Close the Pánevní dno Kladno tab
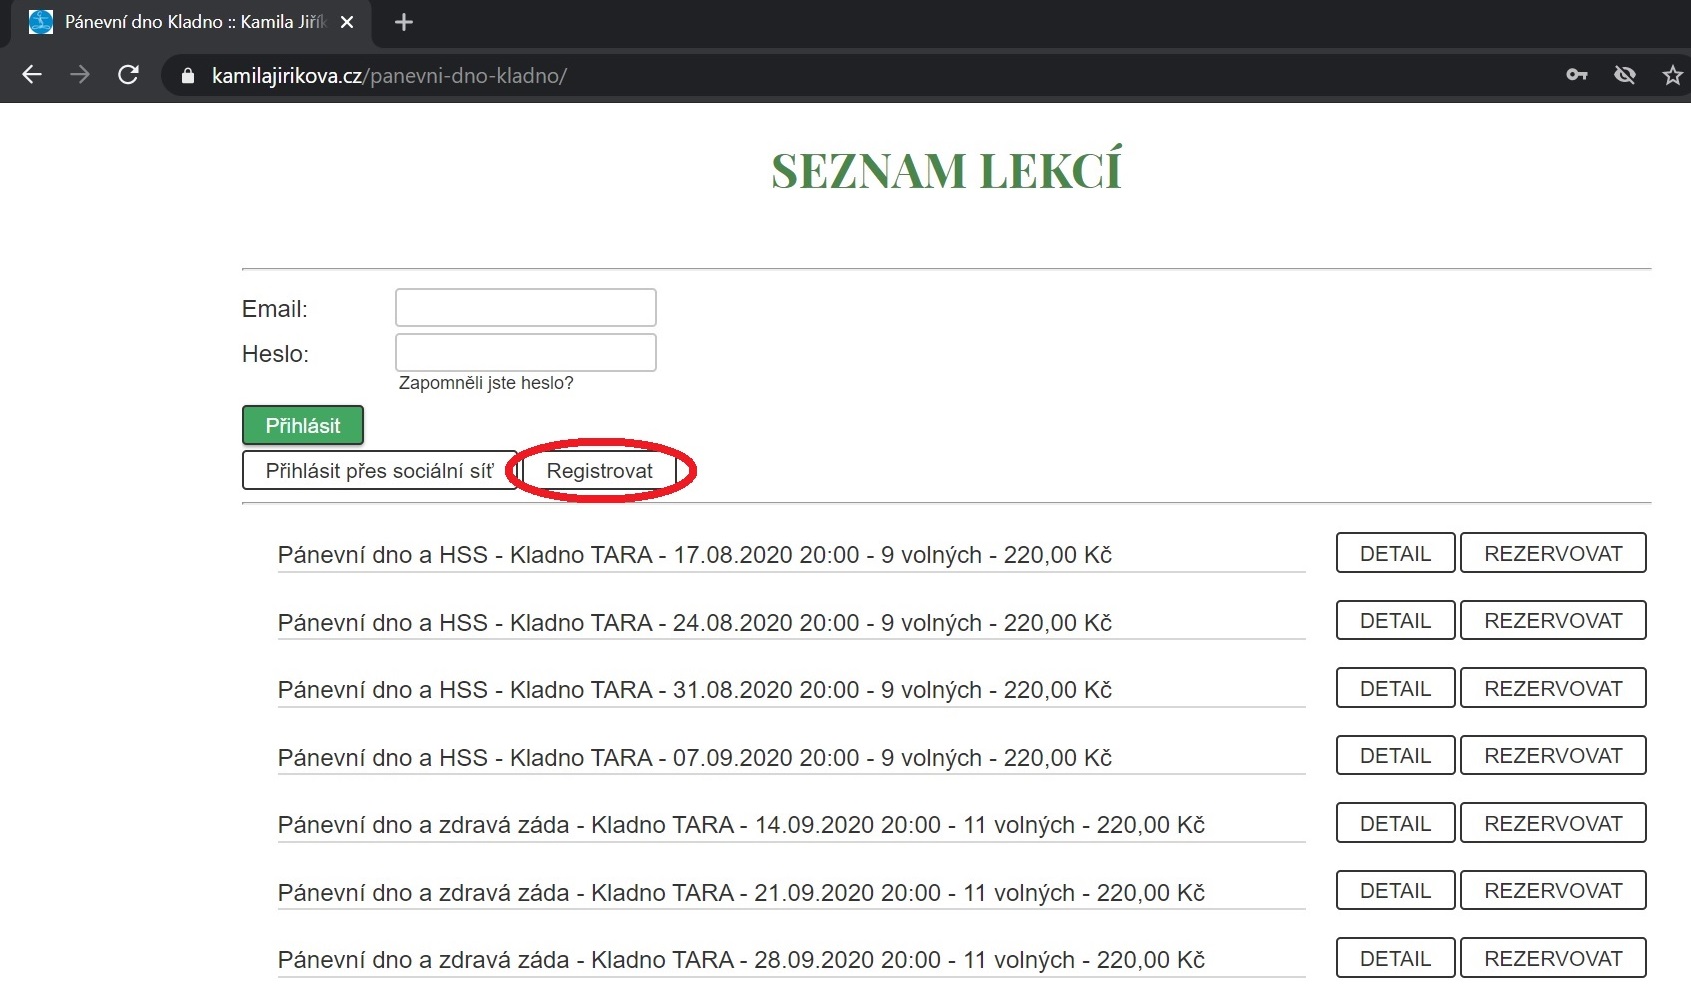 coord(347,22)
